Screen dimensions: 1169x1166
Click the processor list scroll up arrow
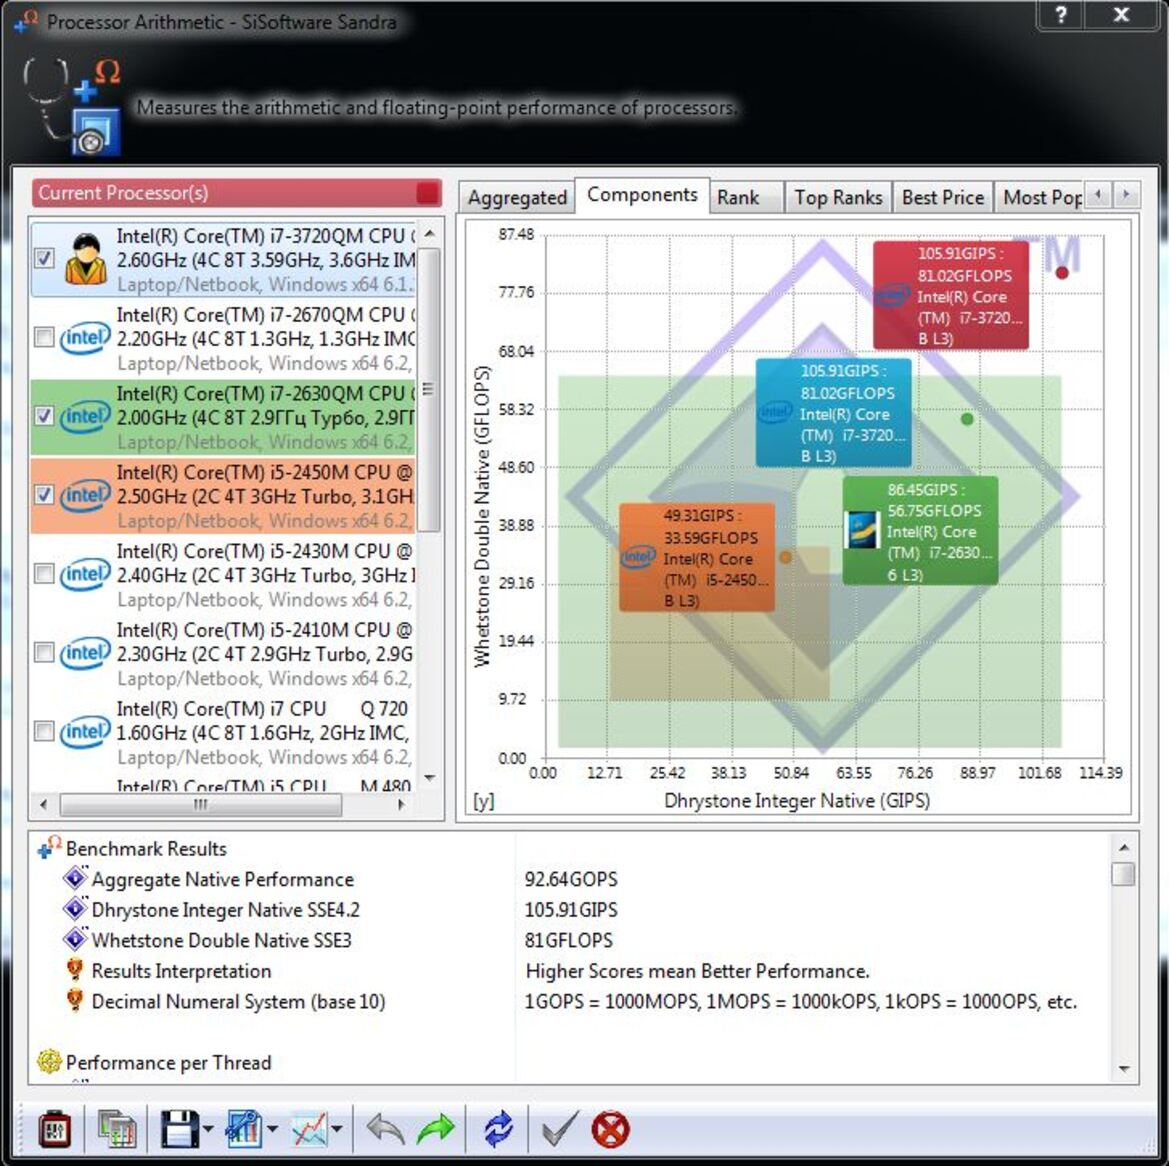(429, 234)
